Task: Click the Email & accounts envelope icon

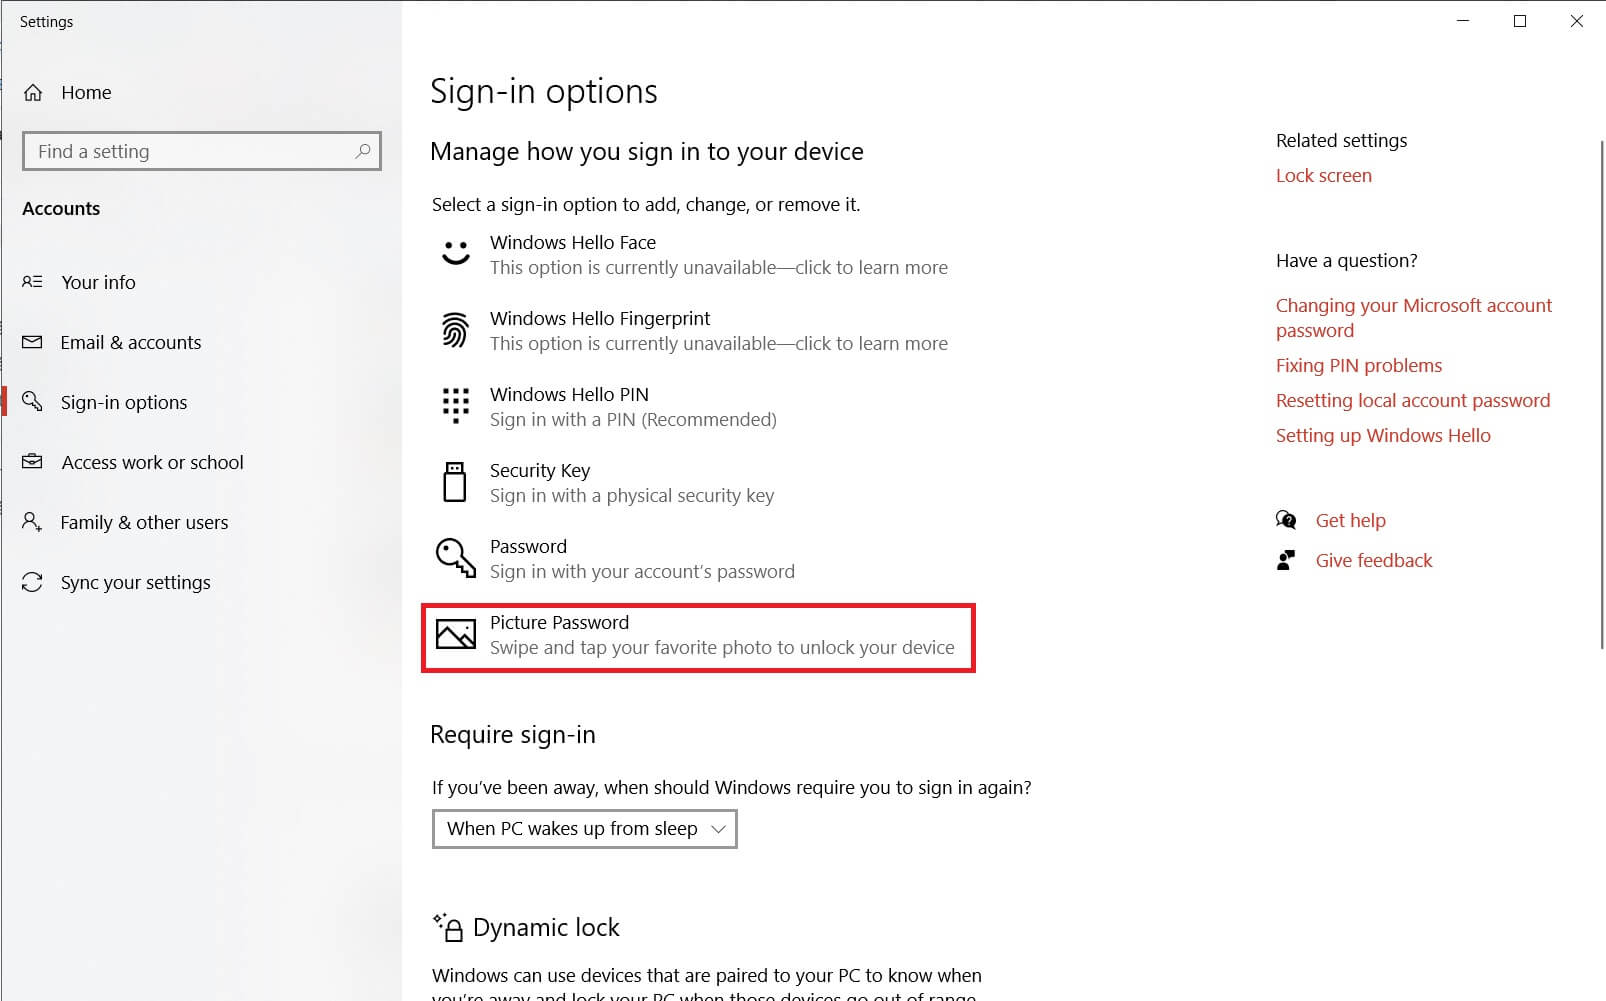Action: click(32, 342)
